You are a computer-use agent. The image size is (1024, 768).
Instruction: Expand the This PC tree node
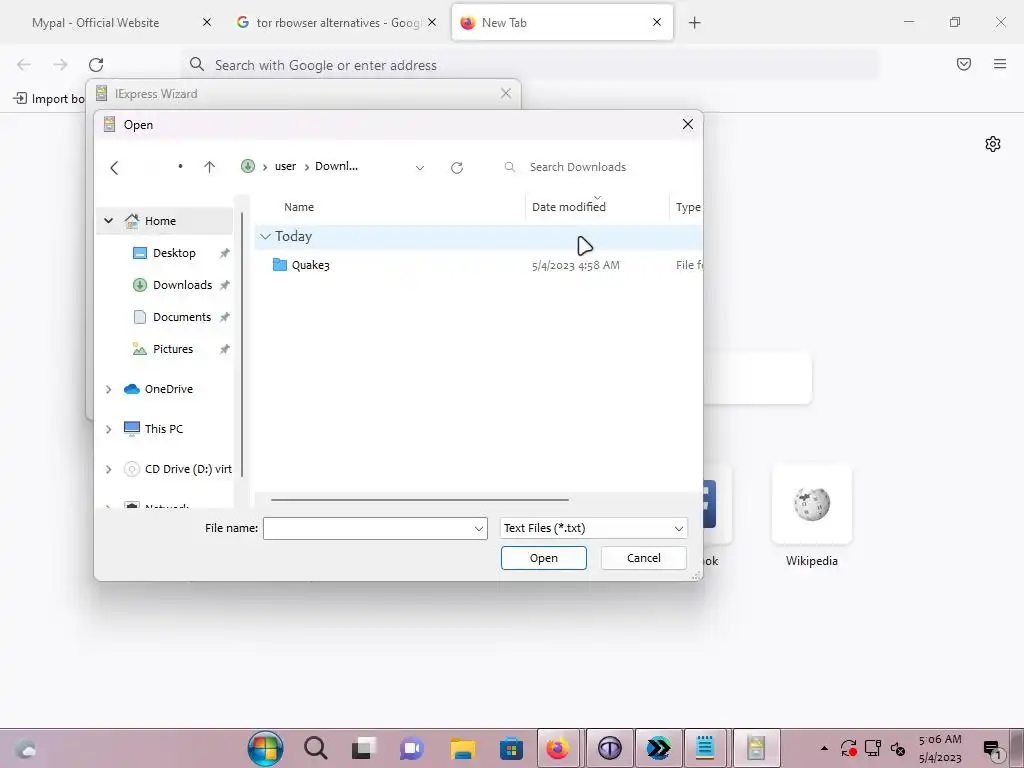pyautogui.click(x=108, y=429)
